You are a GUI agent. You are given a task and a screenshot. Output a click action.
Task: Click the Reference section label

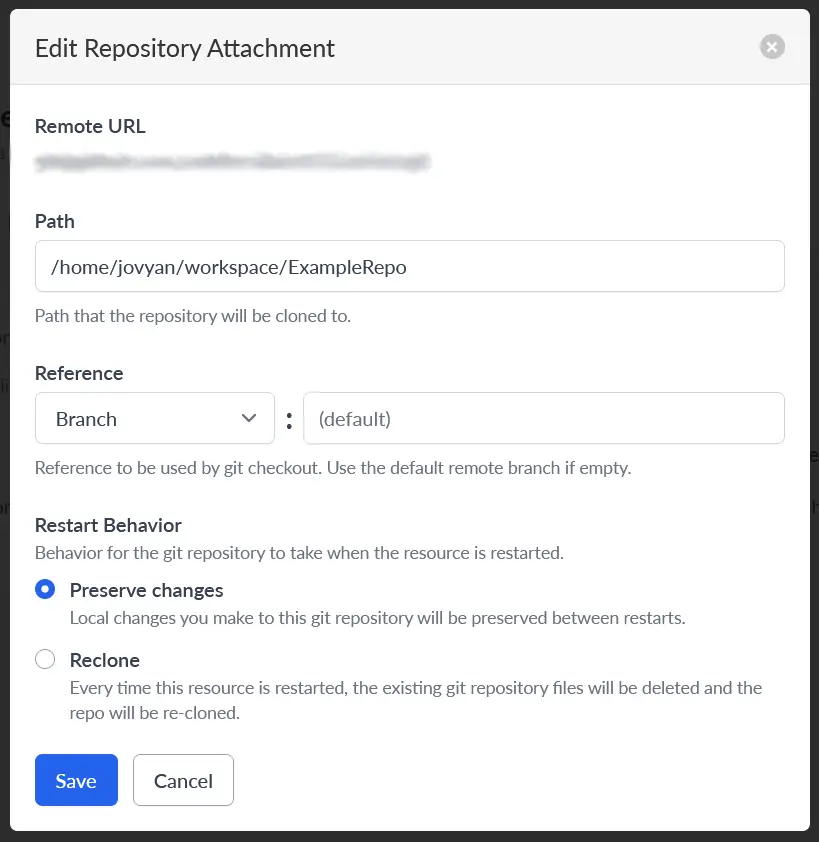tap(79, 373)
